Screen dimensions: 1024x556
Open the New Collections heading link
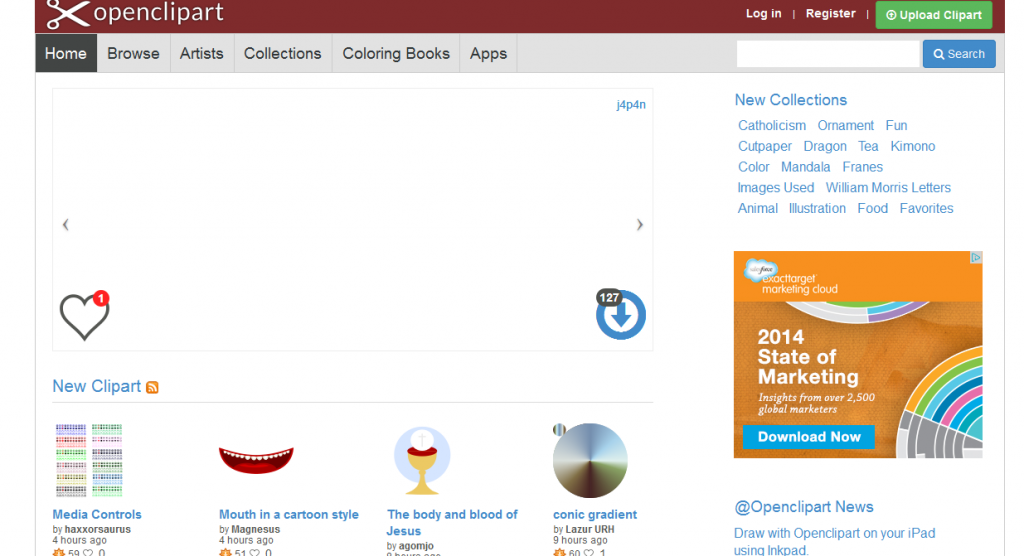point(791,100)
